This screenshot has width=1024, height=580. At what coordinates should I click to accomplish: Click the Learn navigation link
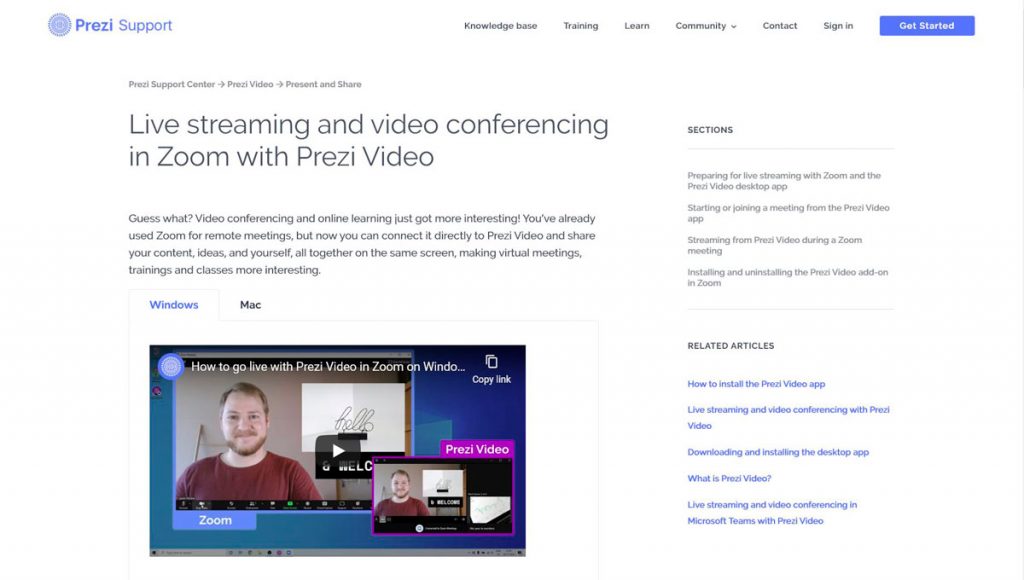point(636,26)
